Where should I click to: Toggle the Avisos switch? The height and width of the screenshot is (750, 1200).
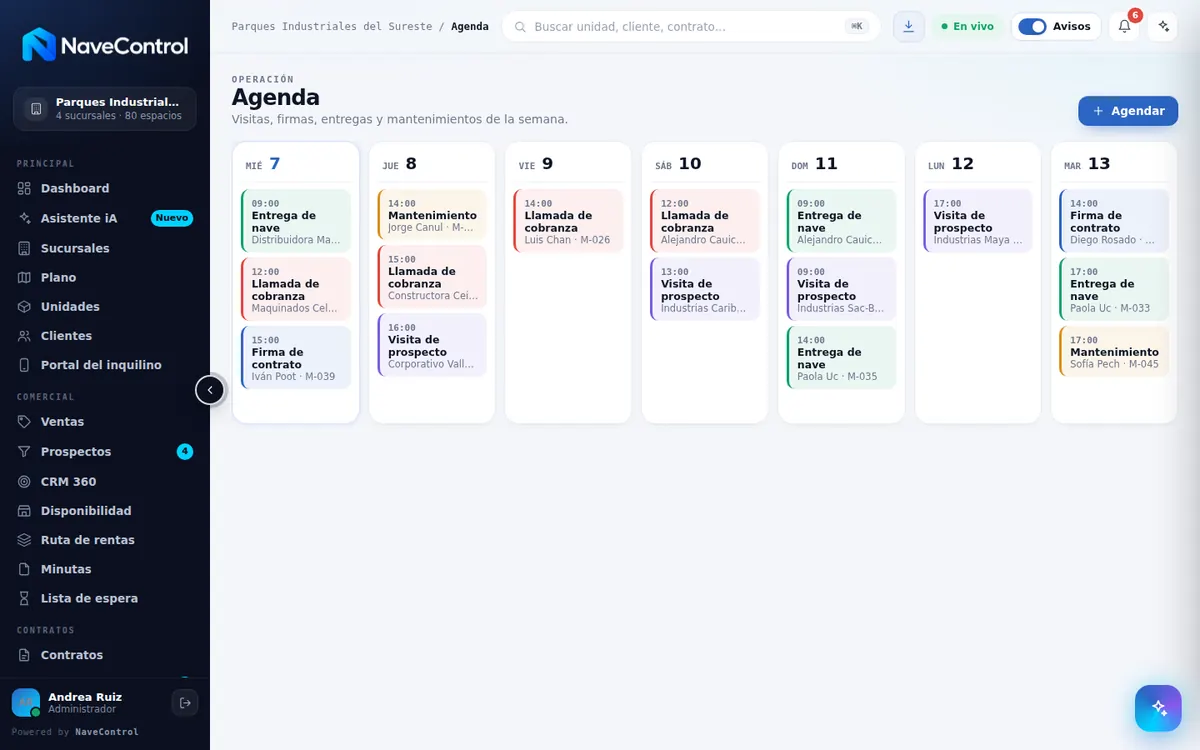tap(1032, 27)
